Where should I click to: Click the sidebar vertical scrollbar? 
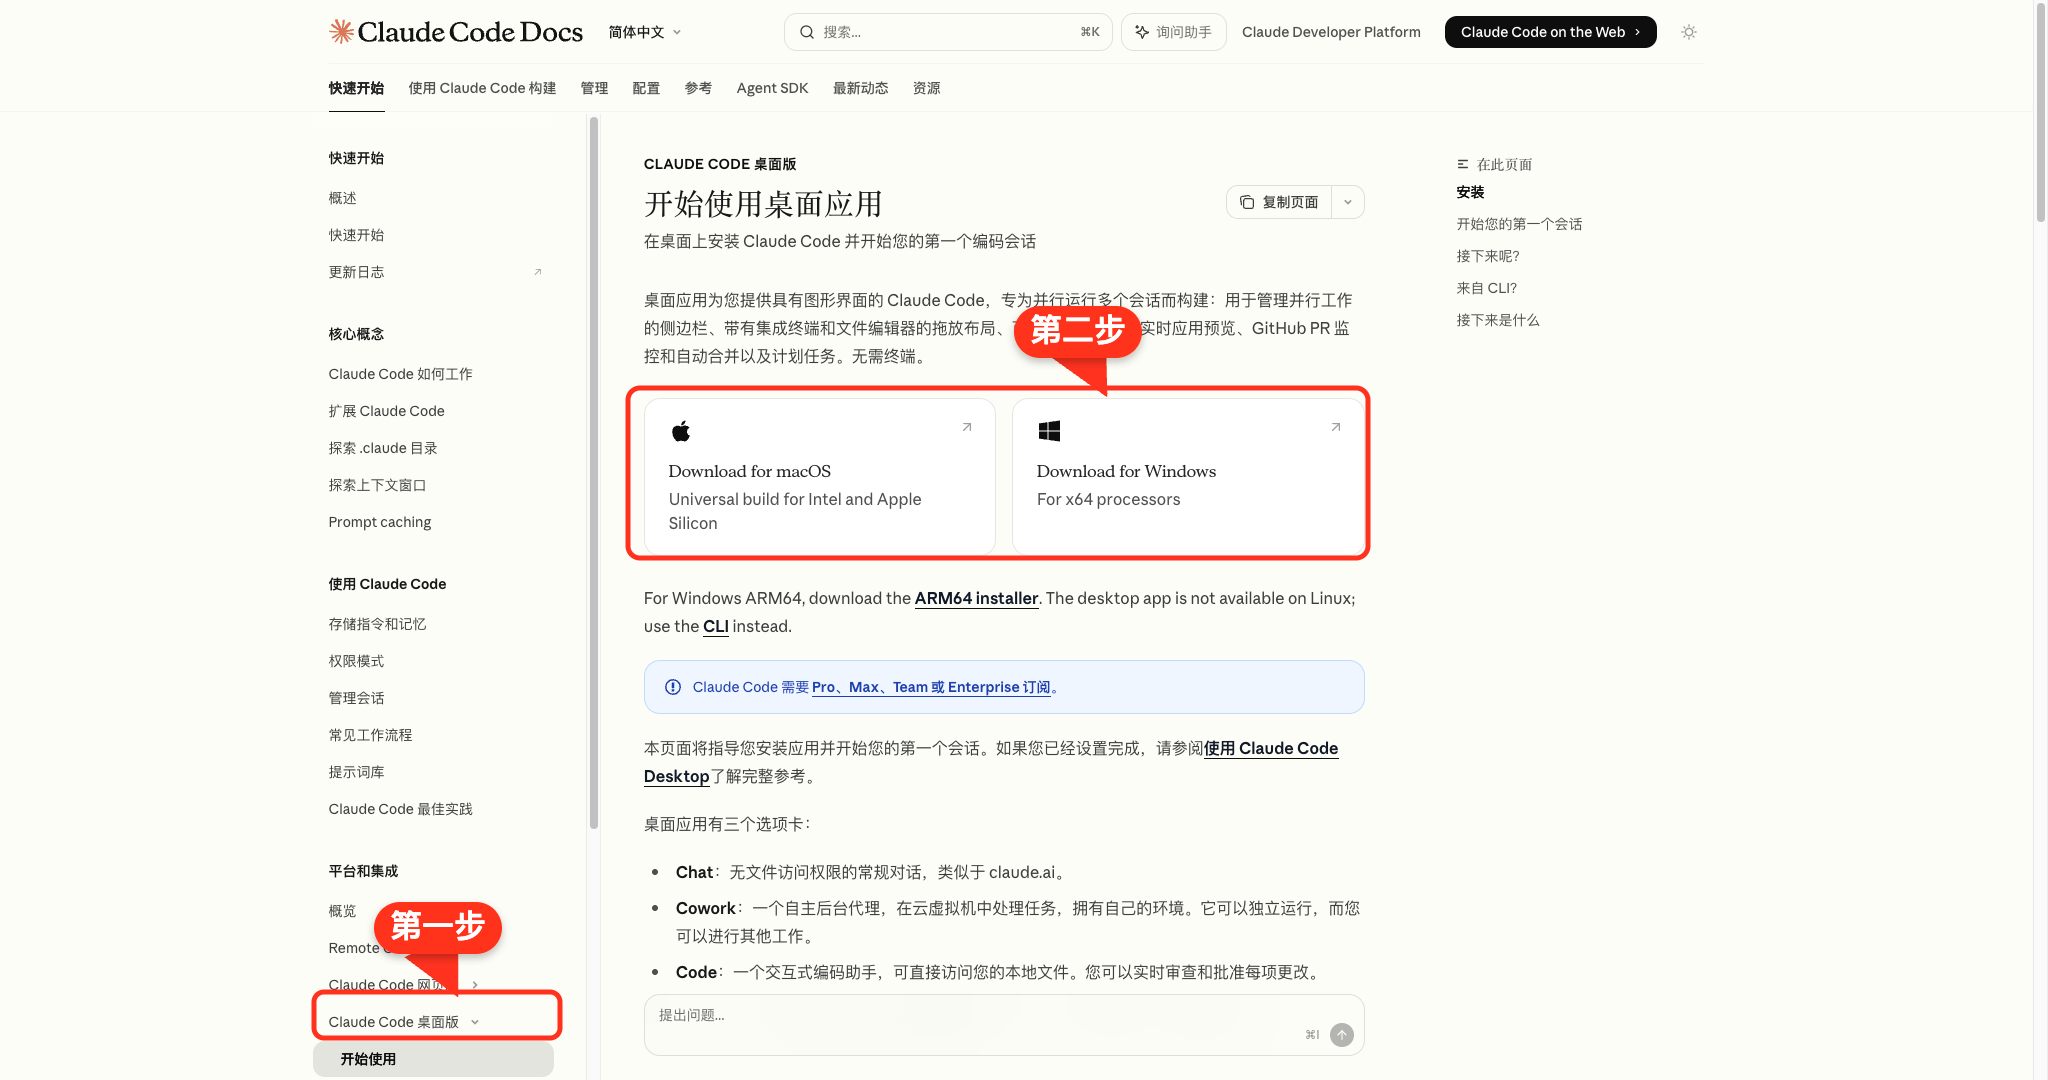pos(594,472)
